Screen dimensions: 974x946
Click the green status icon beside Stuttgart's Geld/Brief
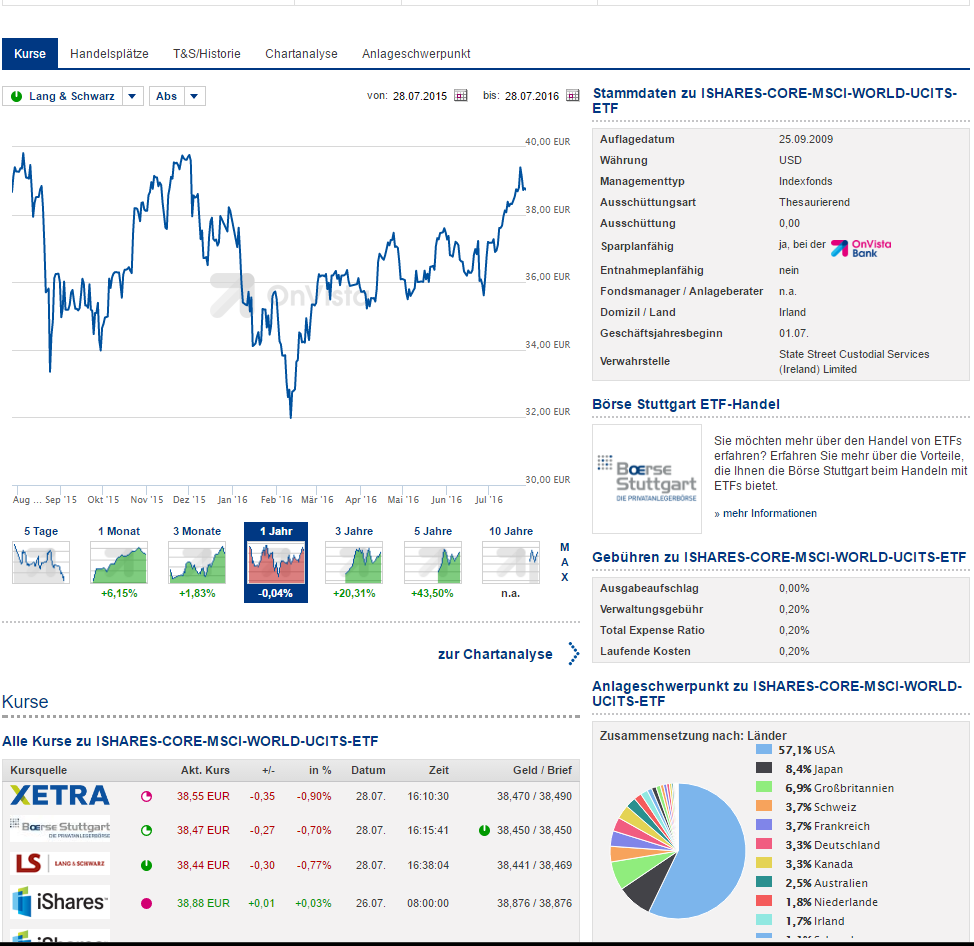click(x=484, y=830)
